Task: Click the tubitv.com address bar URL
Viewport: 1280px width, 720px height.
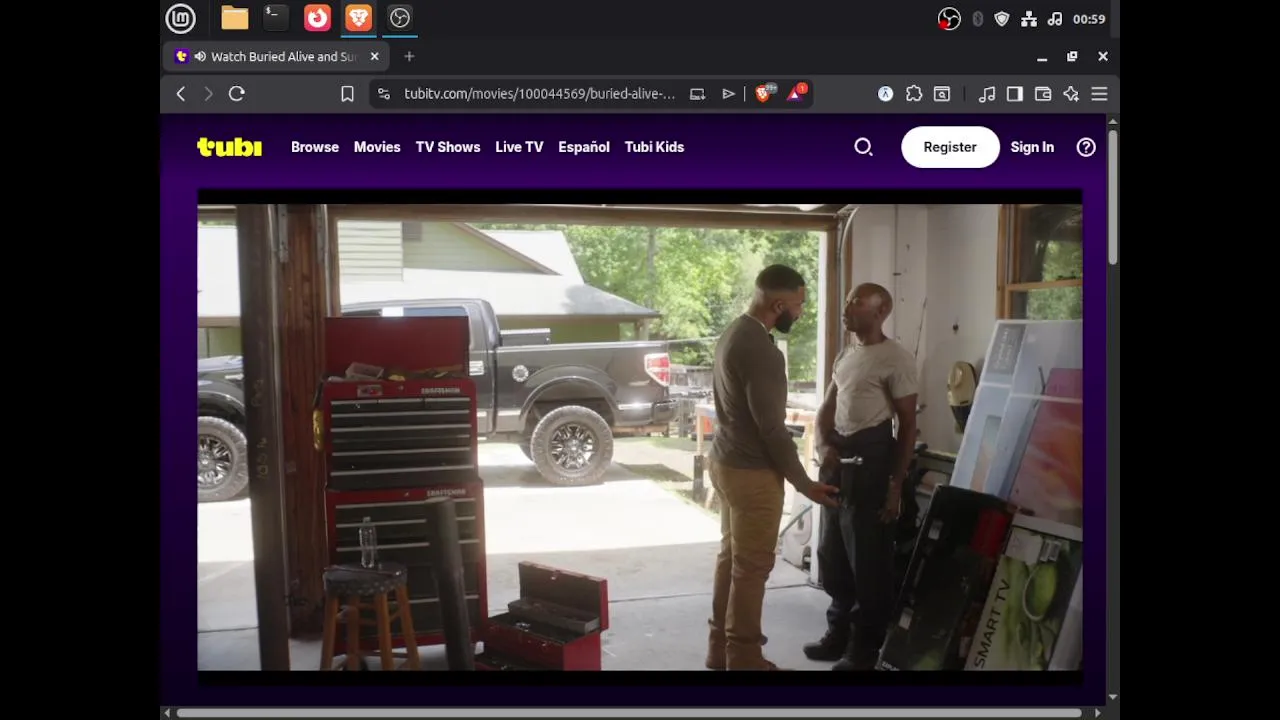Action: (x=539, y=94)
